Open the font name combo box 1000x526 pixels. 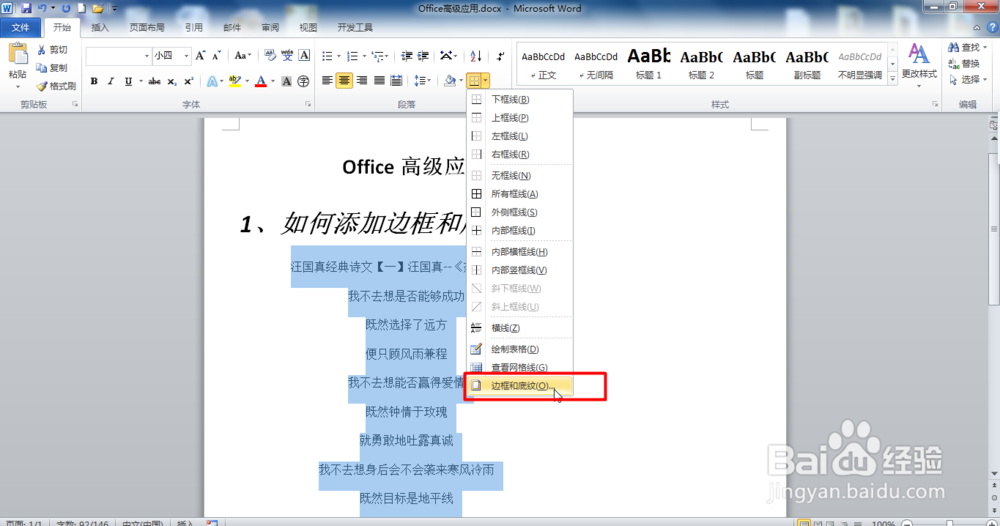click(119, 56)
